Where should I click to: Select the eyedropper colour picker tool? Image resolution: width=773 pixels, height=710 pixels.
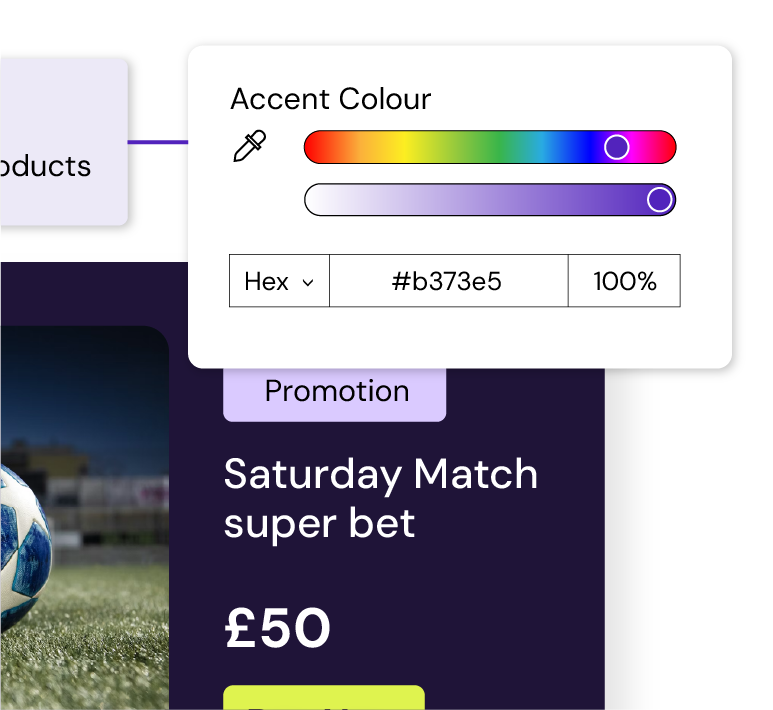click(249, 147)
